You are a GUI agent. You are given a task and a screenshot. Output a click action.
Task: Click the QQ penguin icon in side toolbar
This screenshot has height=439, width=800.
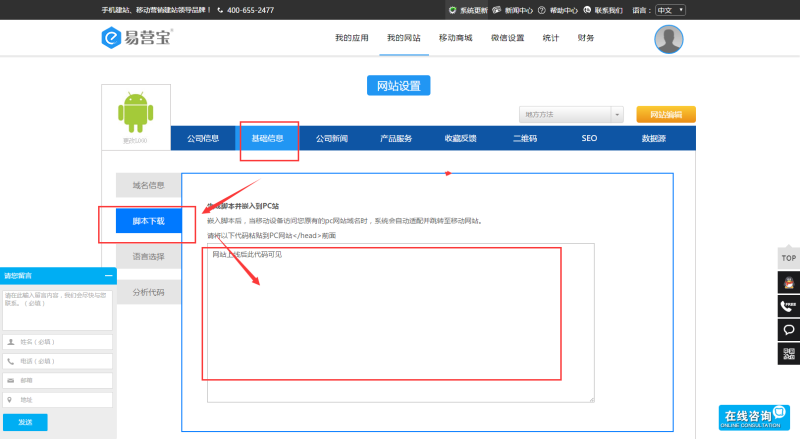coord(788,282)
